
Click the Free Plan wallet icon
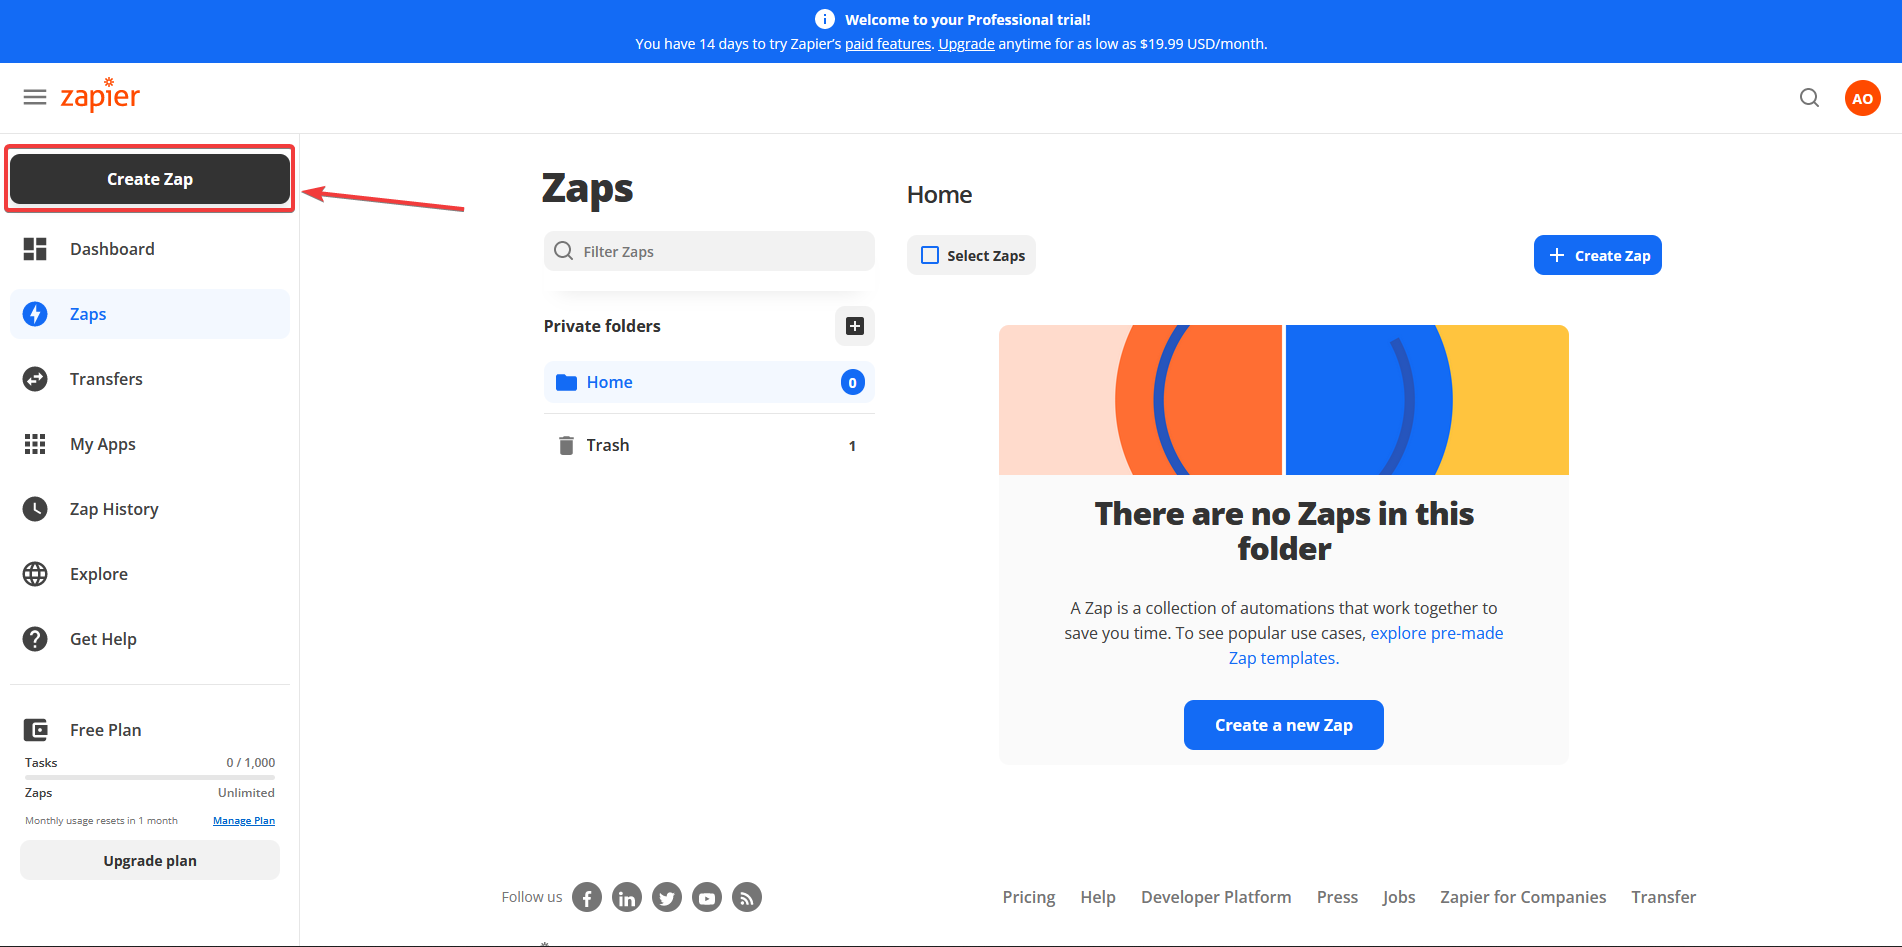point(35,730)
